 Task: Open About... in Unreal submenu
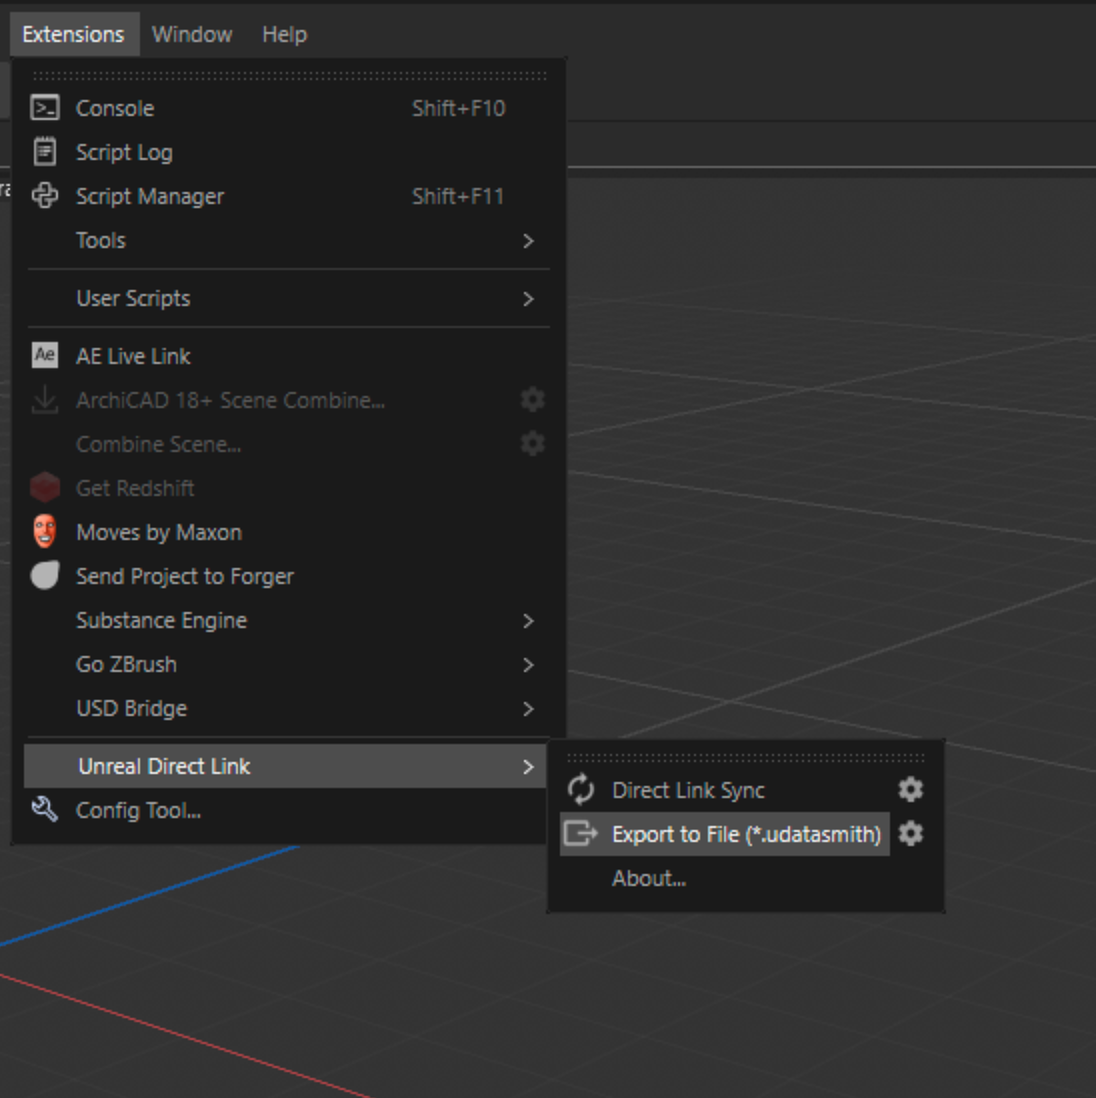[649, 878]
